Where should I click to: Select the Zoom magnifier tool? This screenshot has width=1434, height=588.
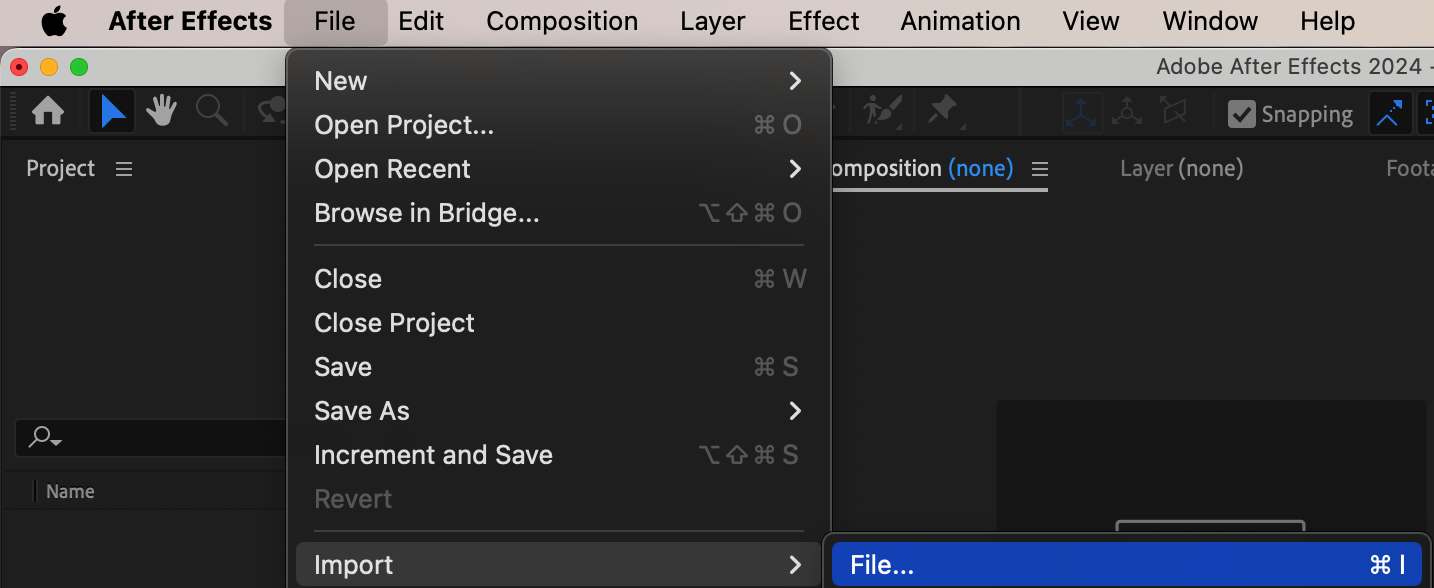pos(211,112)
